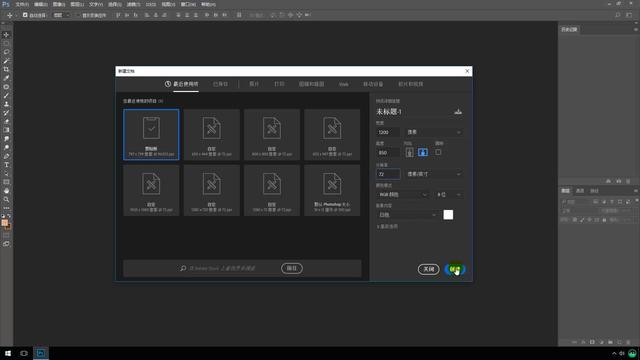Click the resolution field showing 72

pos(388,174)
